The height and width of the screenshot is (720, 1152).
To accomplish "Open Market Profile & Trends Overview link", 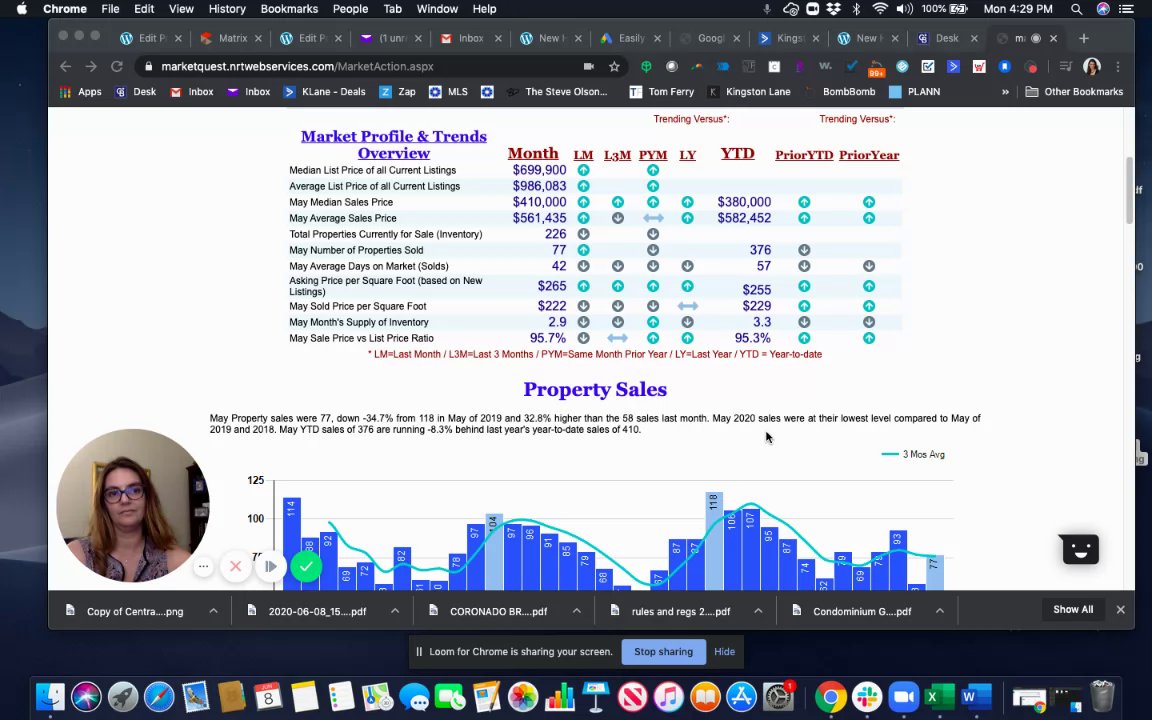I will coord(394,145).
